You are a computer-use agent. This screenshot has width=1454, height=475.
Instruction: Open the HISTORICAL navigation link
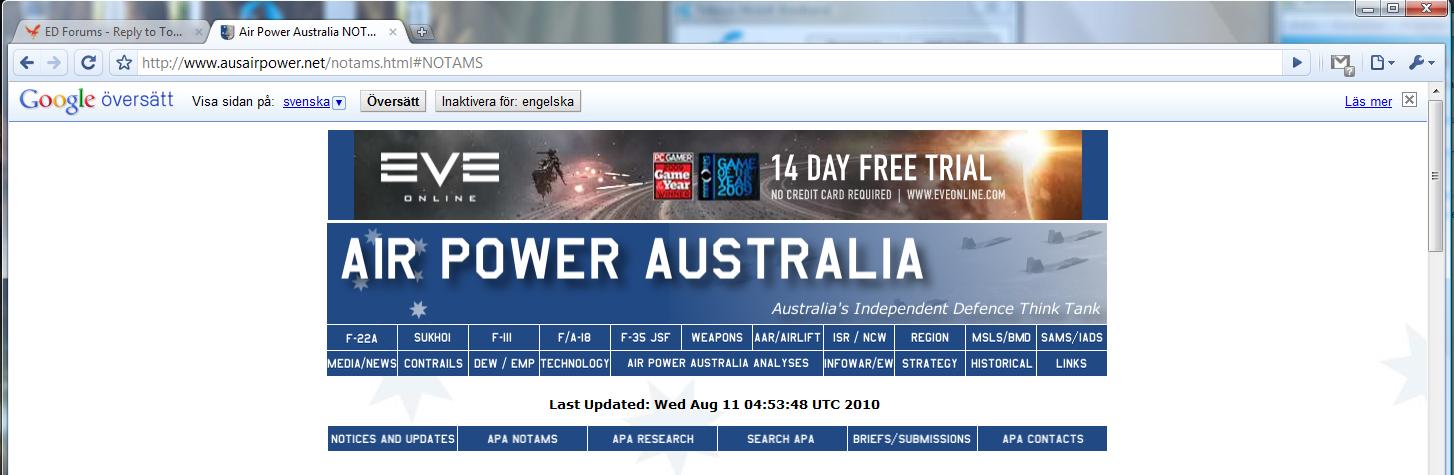pyautogui.click(x=1001, y=364)
